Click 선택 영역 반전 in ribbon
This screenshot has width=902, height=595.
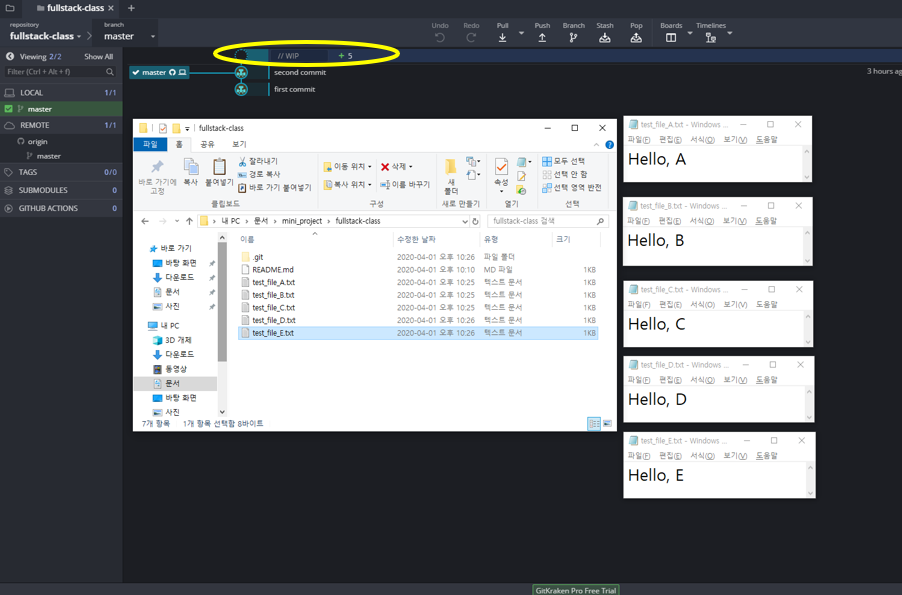tap(572, 188)
